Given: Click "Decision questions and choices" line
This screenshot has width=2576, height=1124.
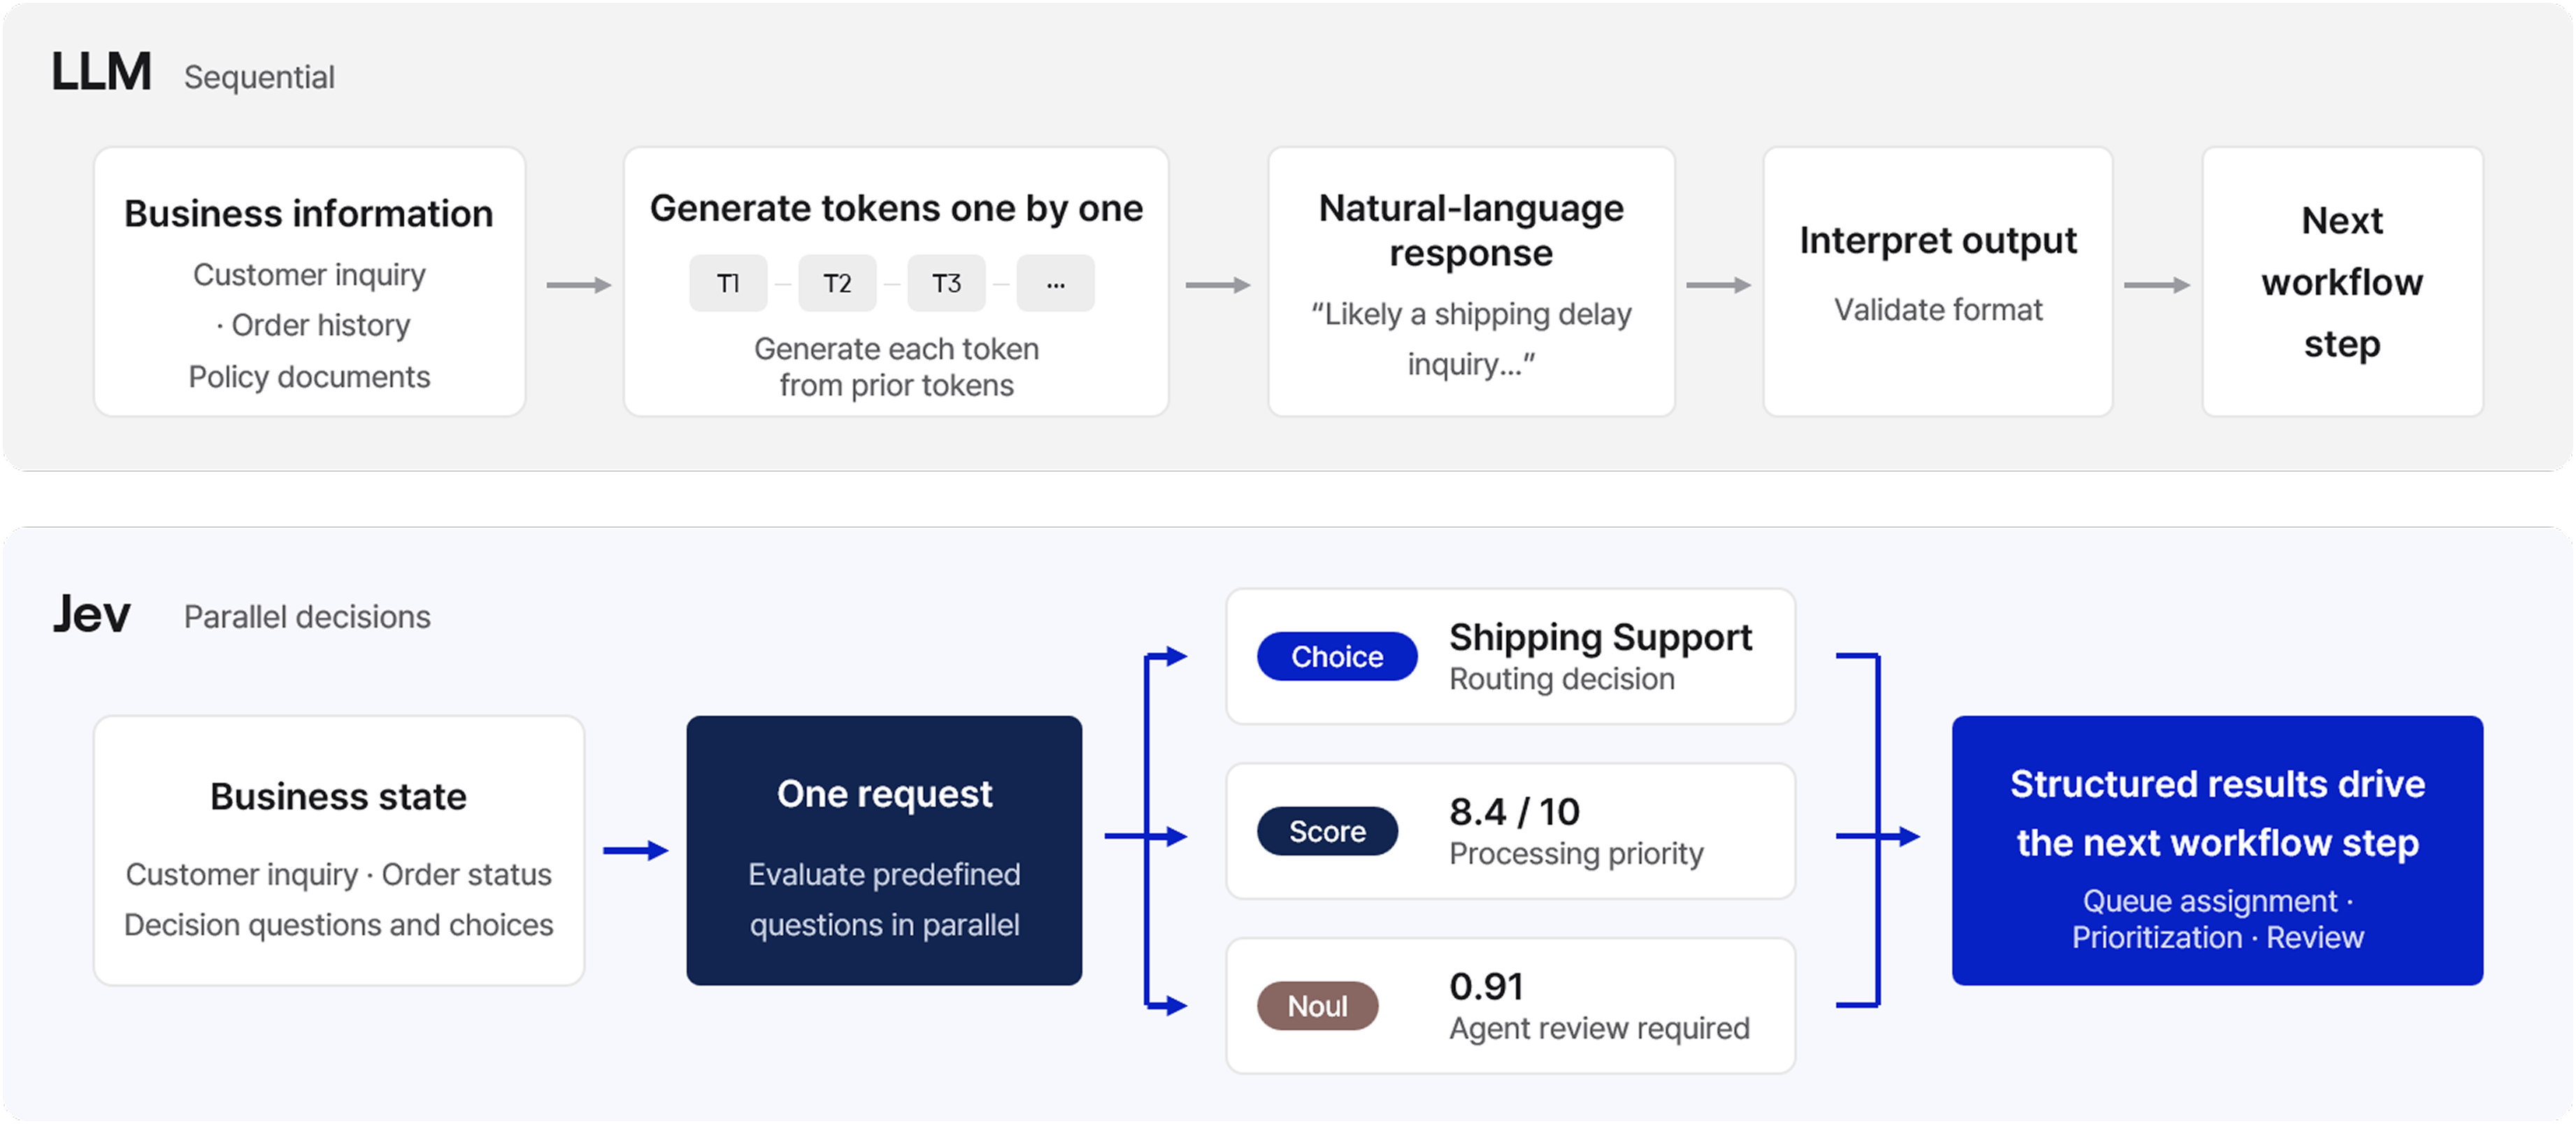Looking at the screenshot, I should click(x=338, y=925).
